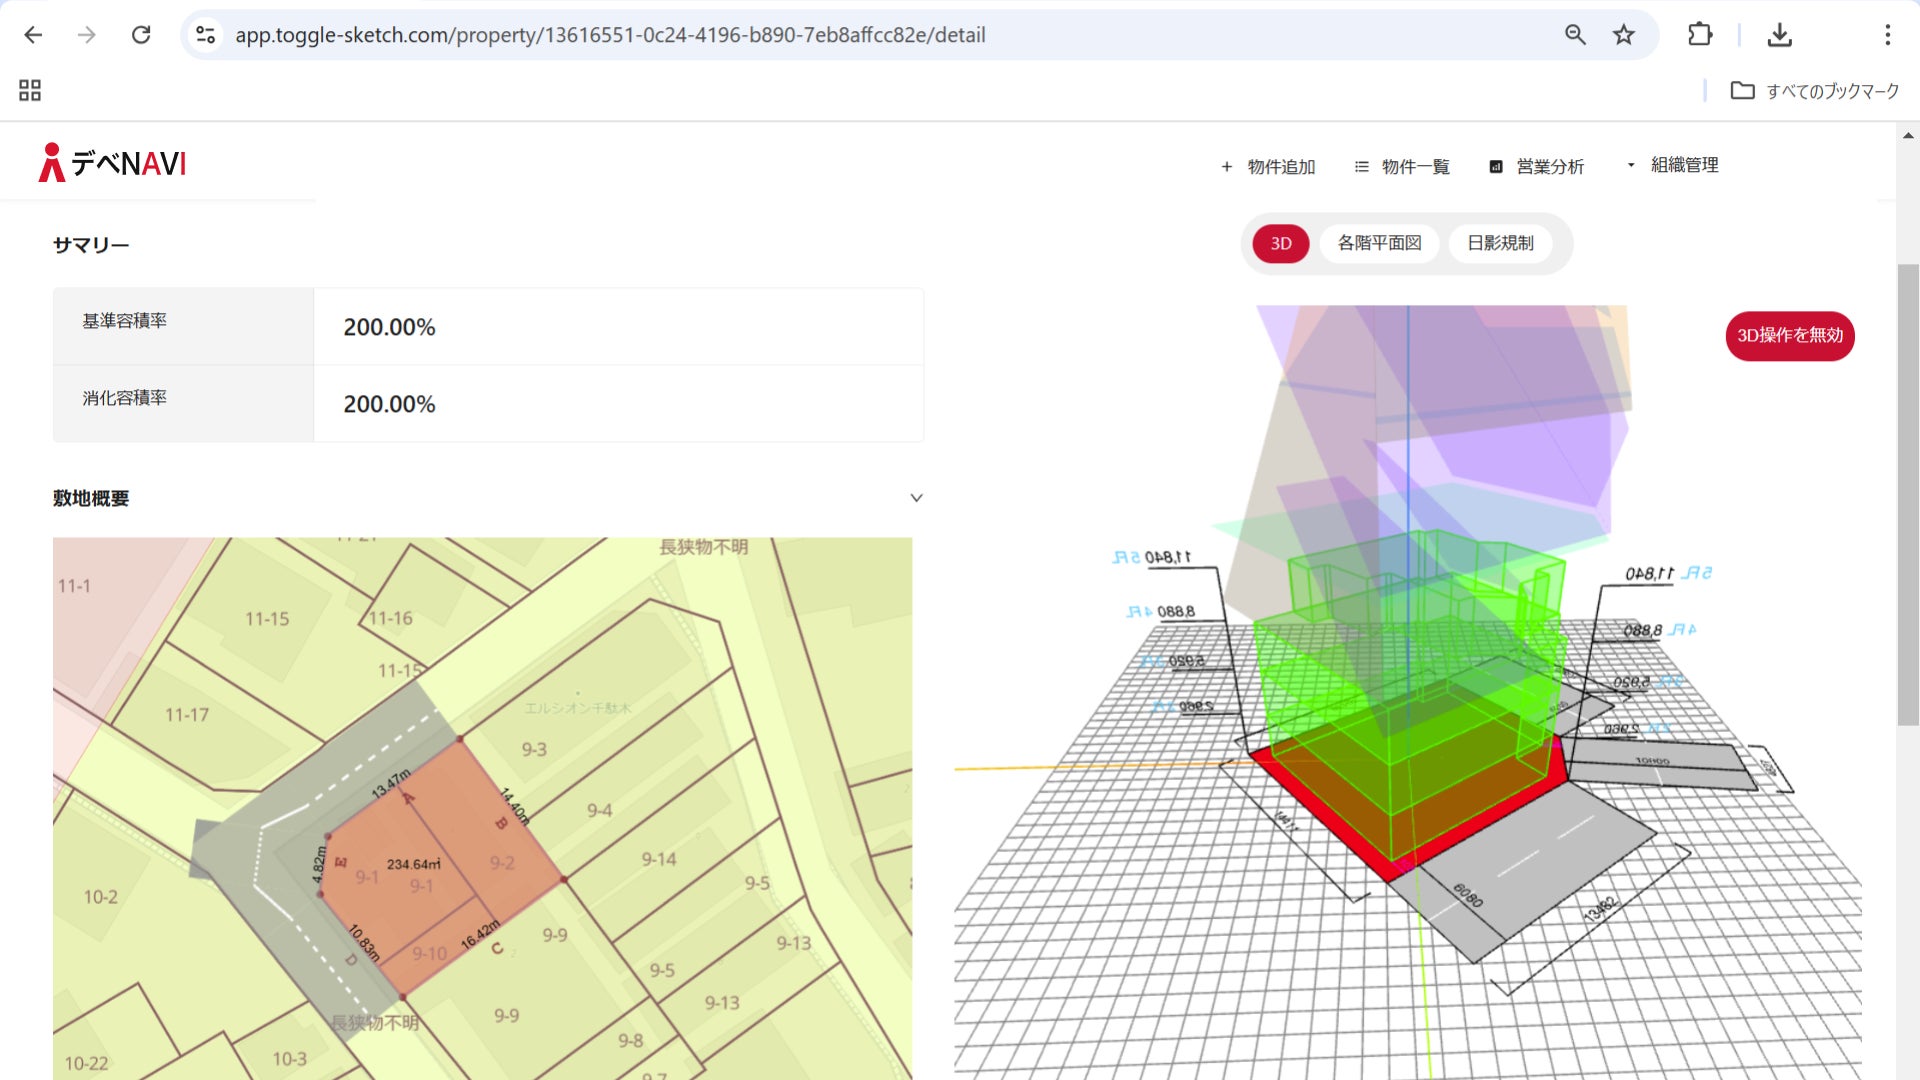Open the browser downloads icon
1920x1080 pixels.
(x=1779, y=35)
